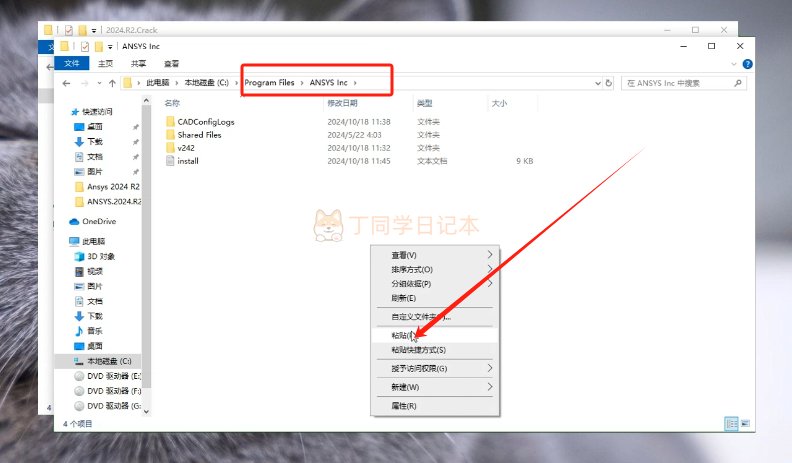Select the v242 folder icon
Viewport: 792px width, 463px height.
tap(170, 148)
